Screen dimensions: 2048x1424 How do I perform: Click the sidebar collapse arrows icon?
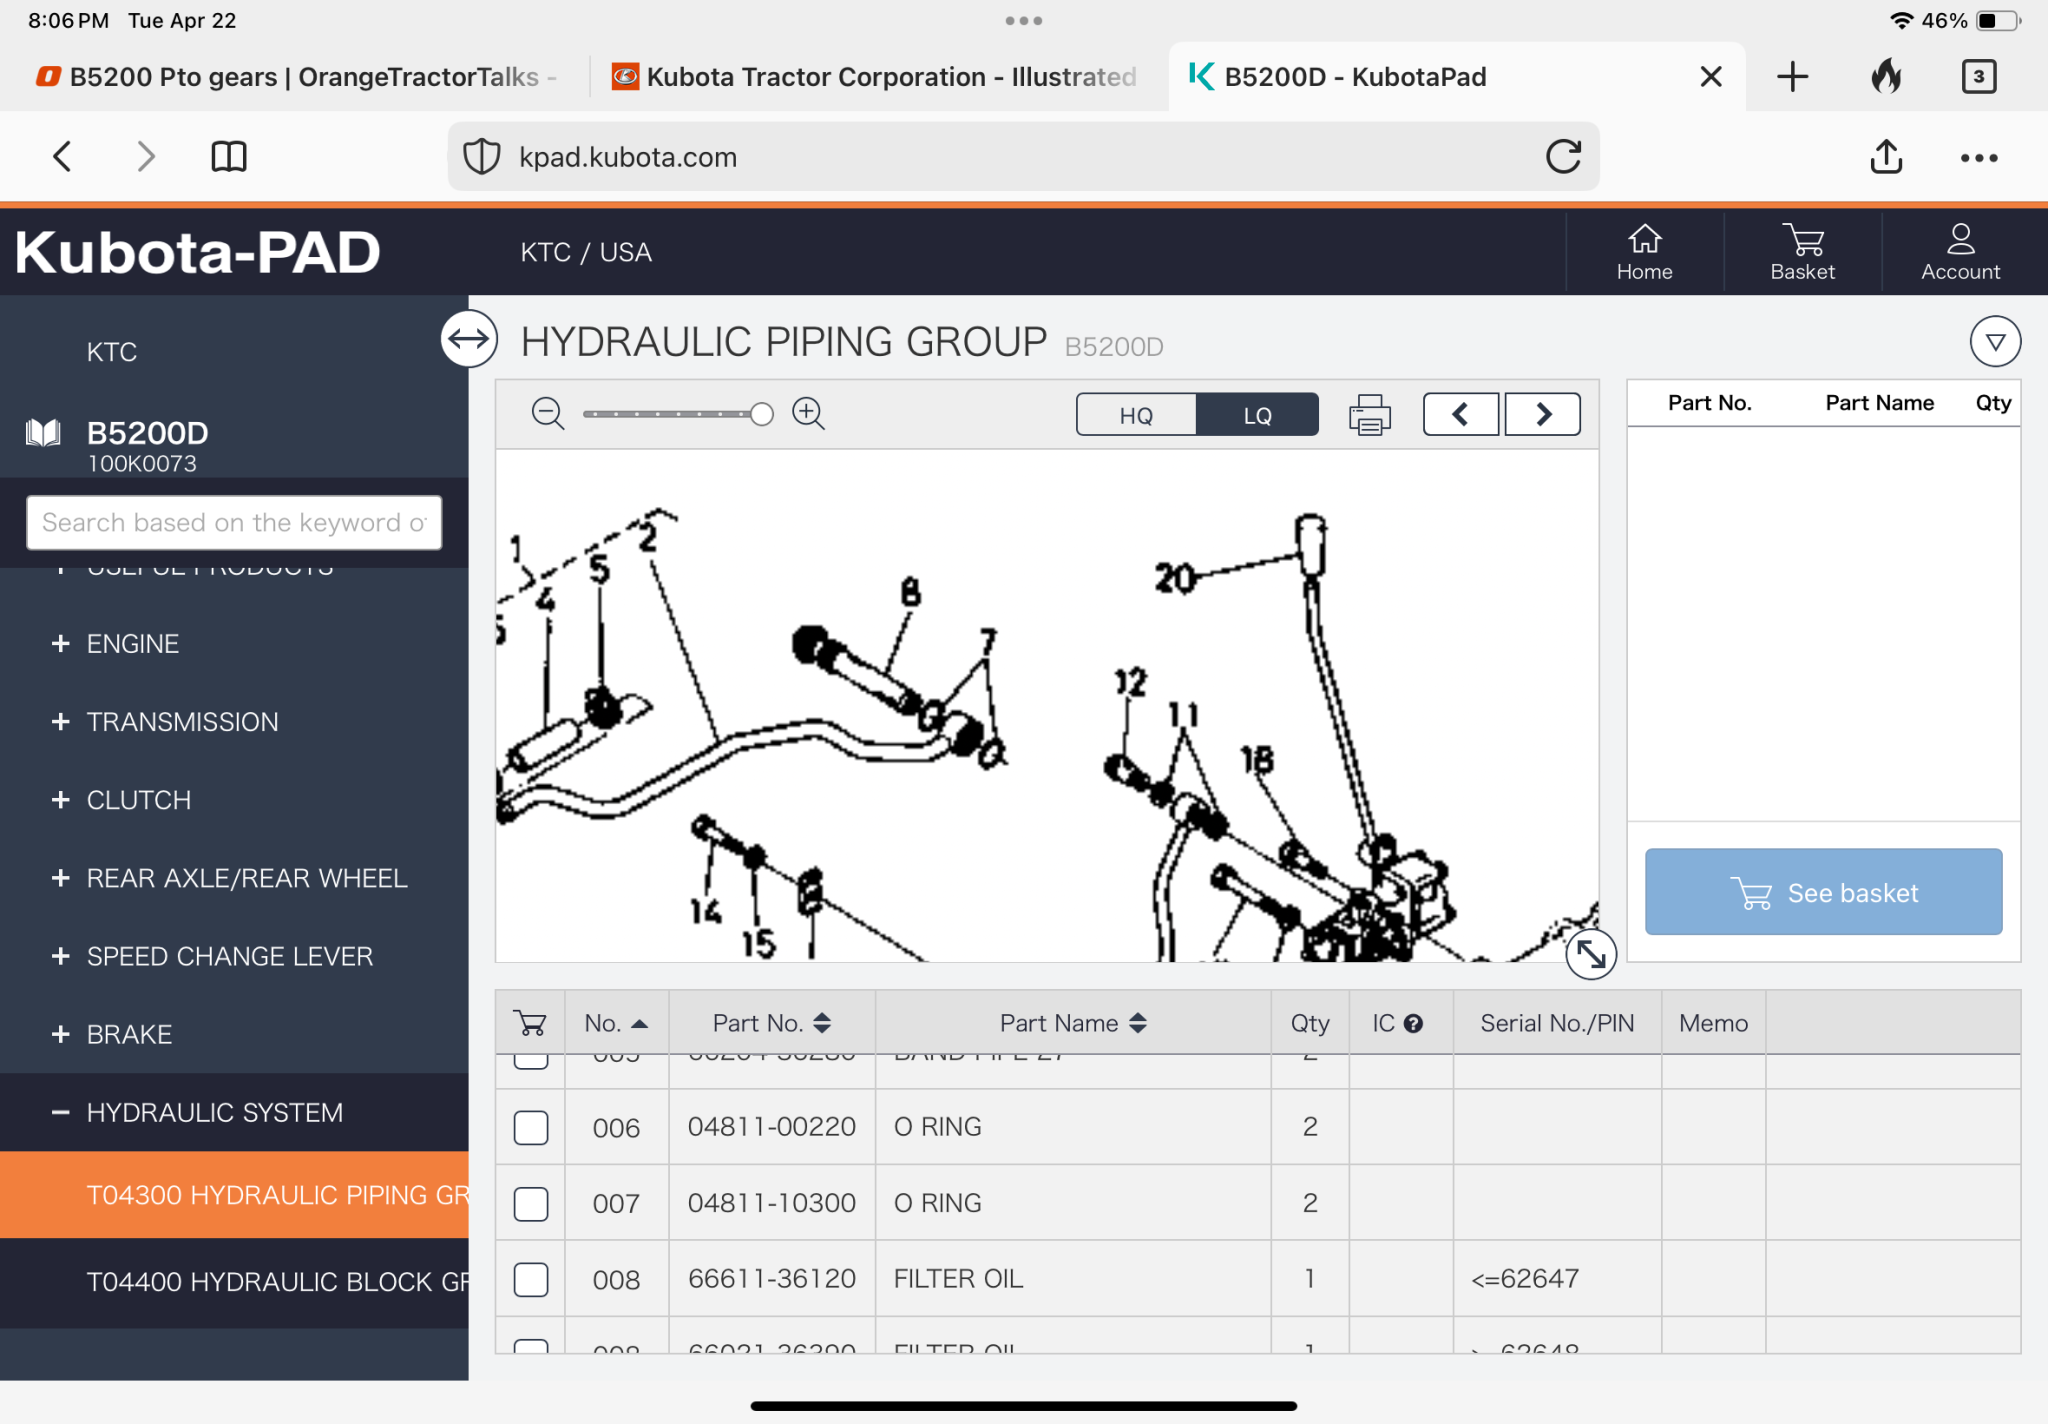pyautogui.click(x=469, y=339)
